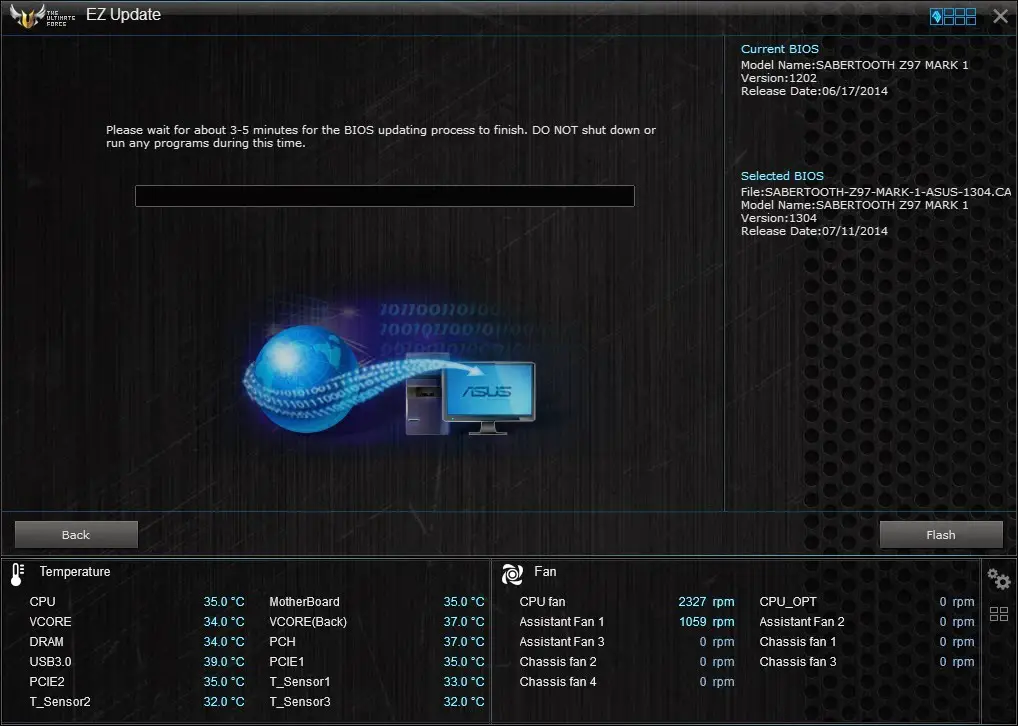Viewport: 1018px width, 726px height.
Task: Open the AI Suite main menu grid icon
Action: point(952,16)
